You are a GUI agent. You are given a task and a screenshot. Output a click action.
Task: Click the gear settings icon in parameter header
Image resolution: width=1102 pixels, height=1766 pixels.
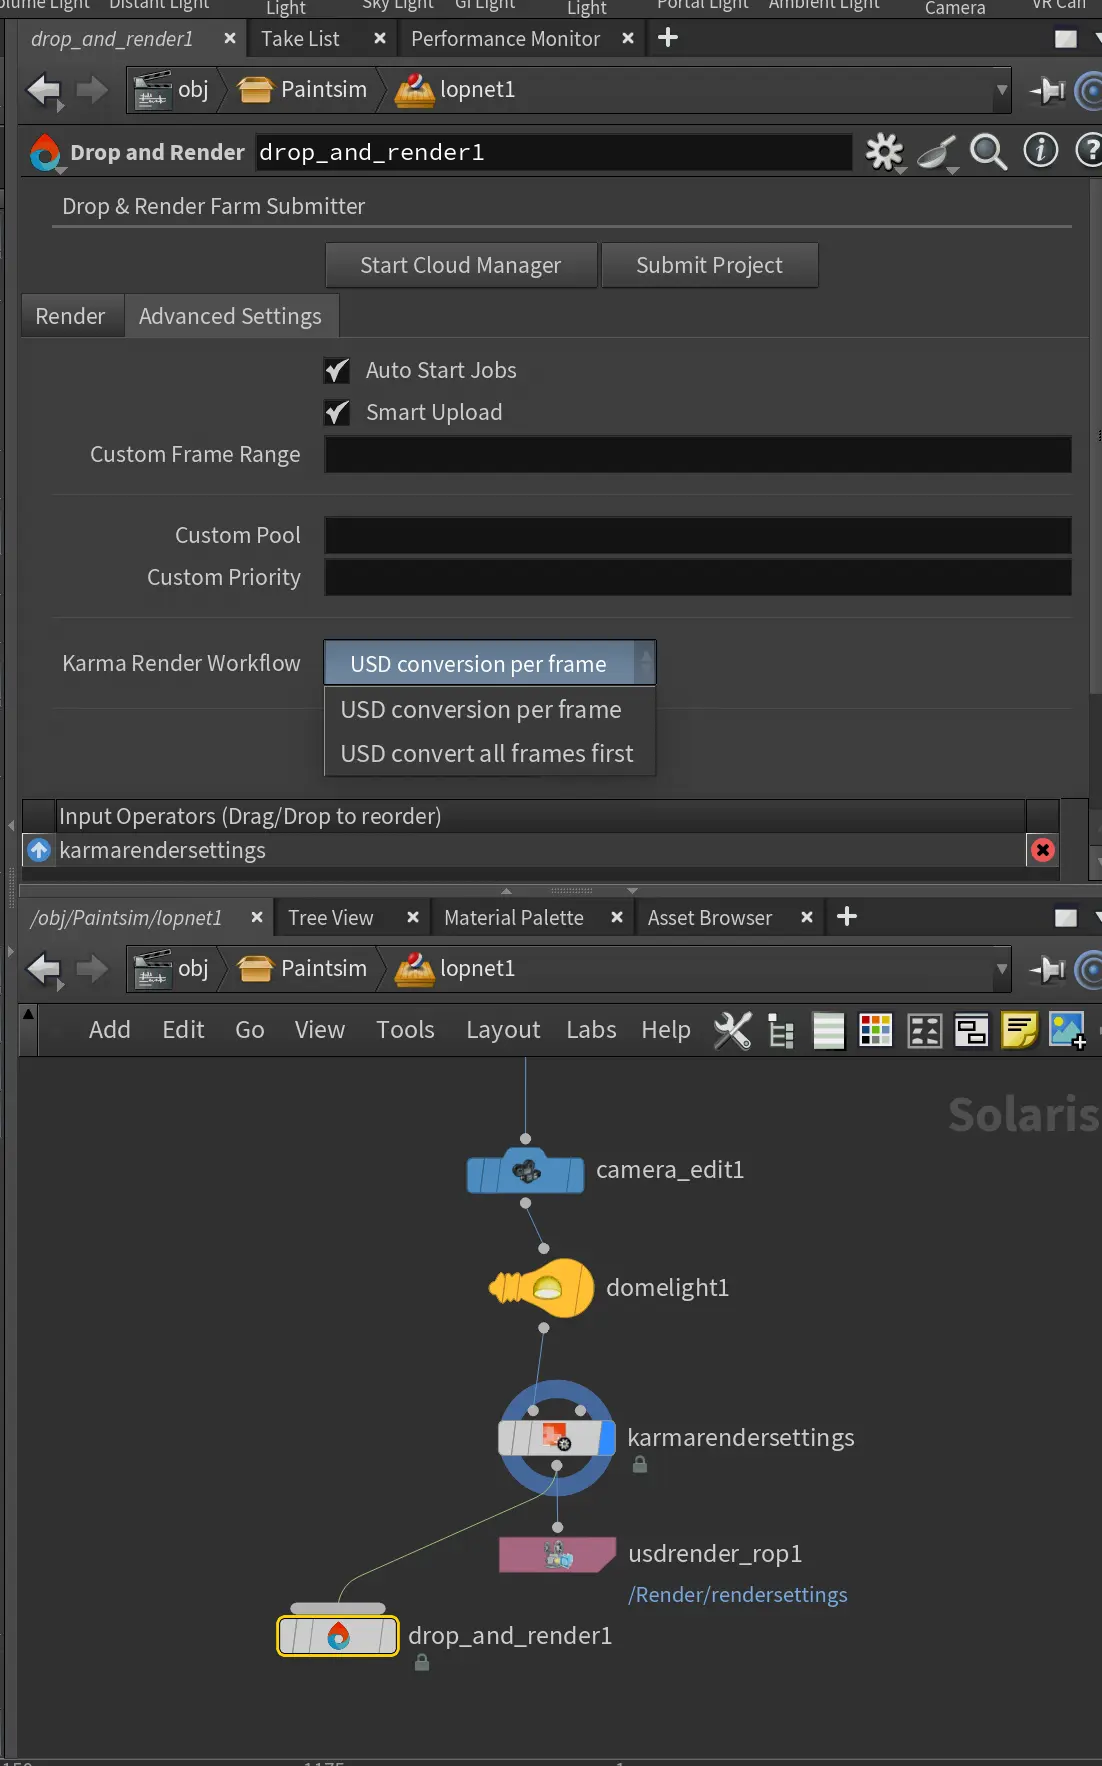click(883, 152)
